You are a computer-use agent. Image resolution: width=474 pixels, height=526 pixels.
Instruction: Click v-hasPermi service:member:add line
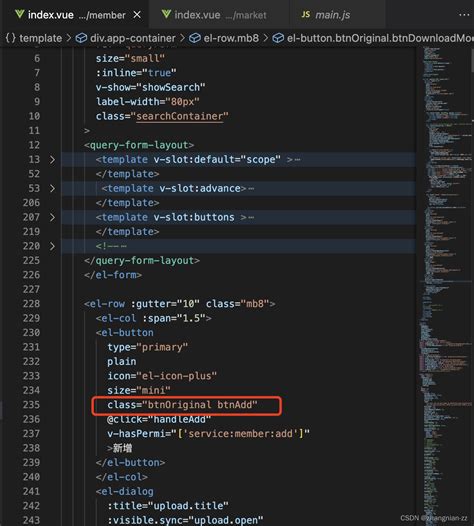208,433
